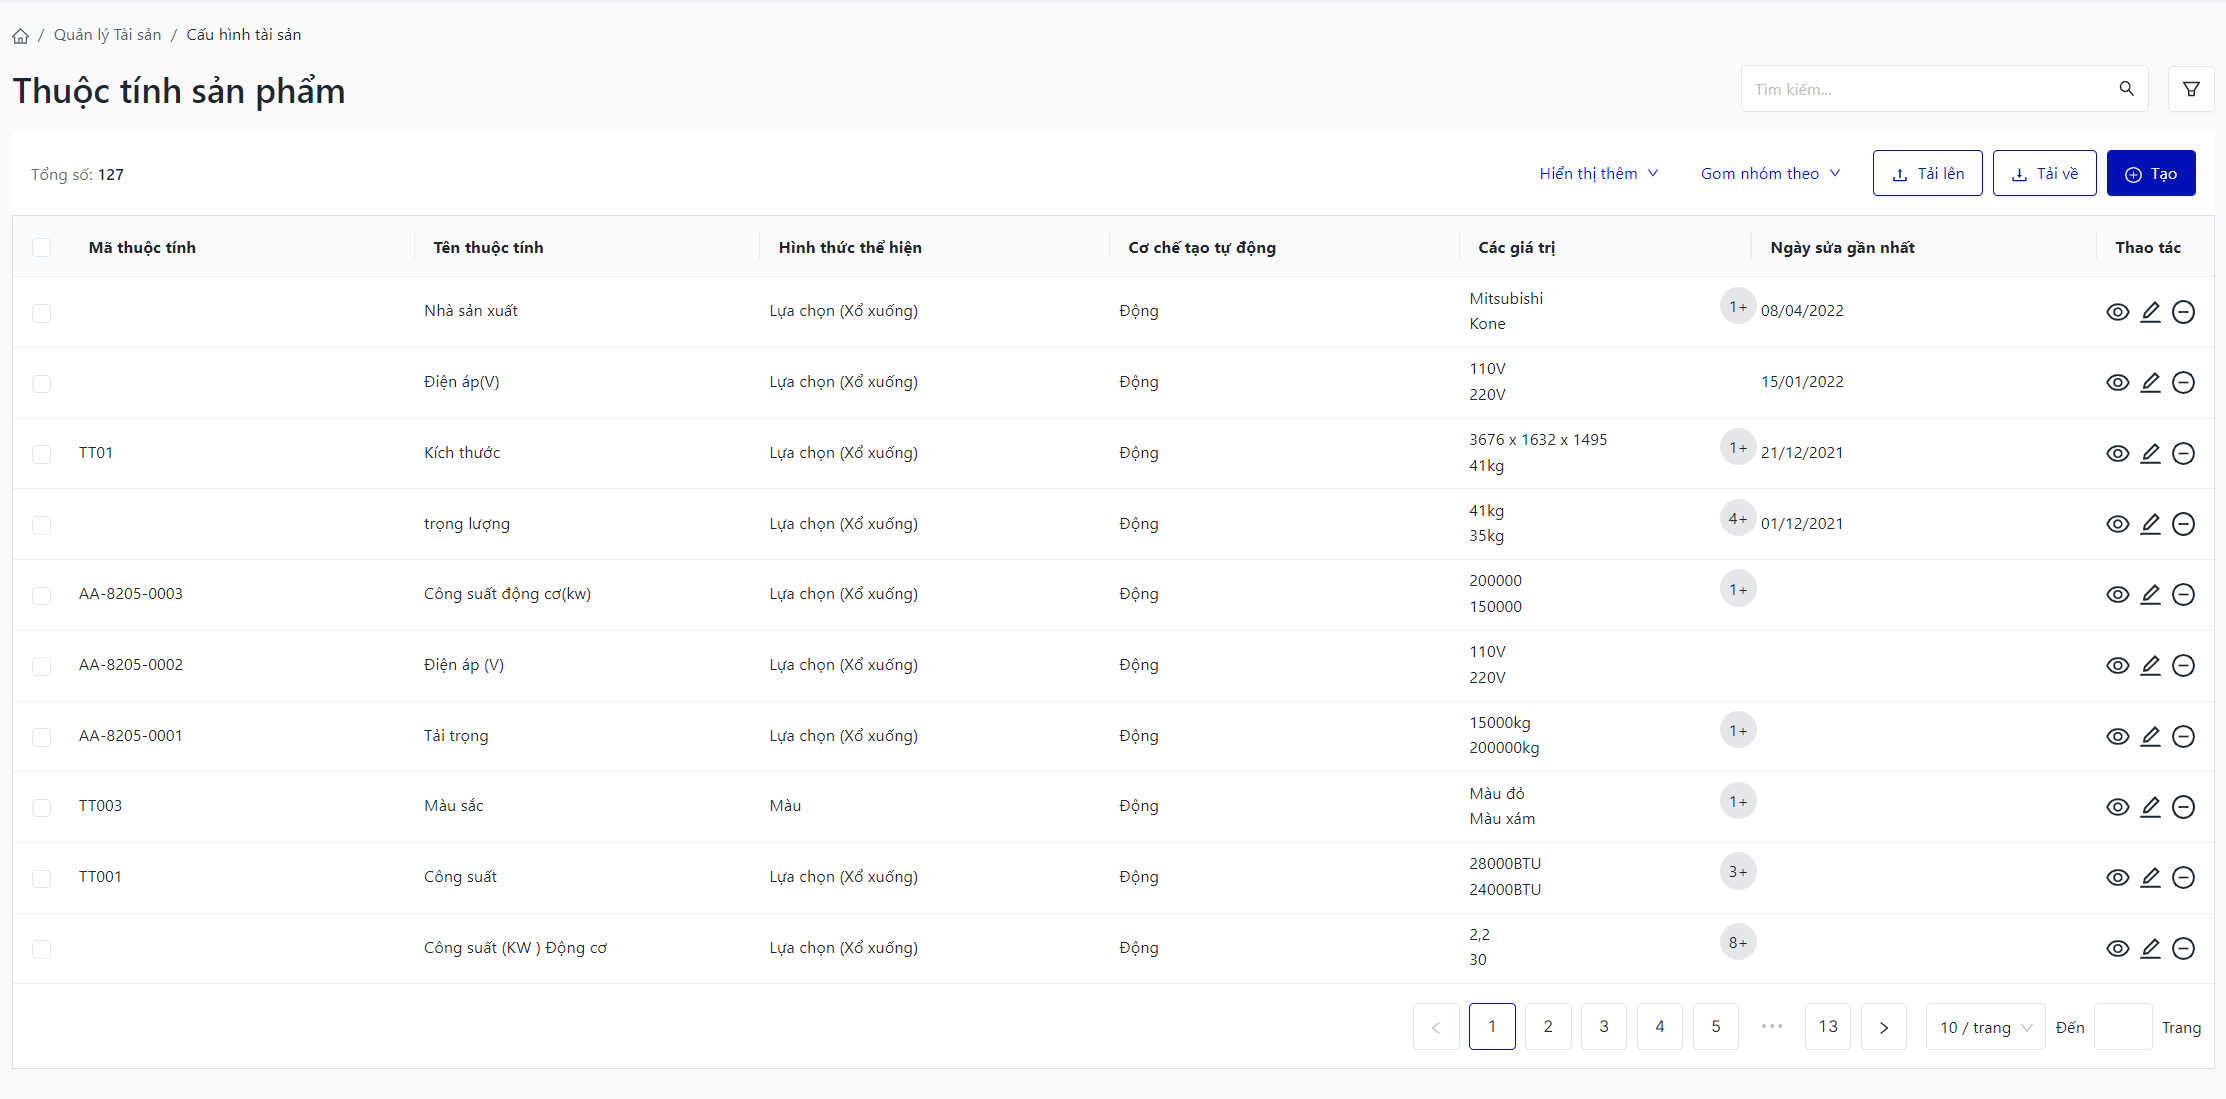Click the home breadcrumb icon
Image resolution: width=2226 pixels, height=1099 pixels.
click(x=20, y=36)
